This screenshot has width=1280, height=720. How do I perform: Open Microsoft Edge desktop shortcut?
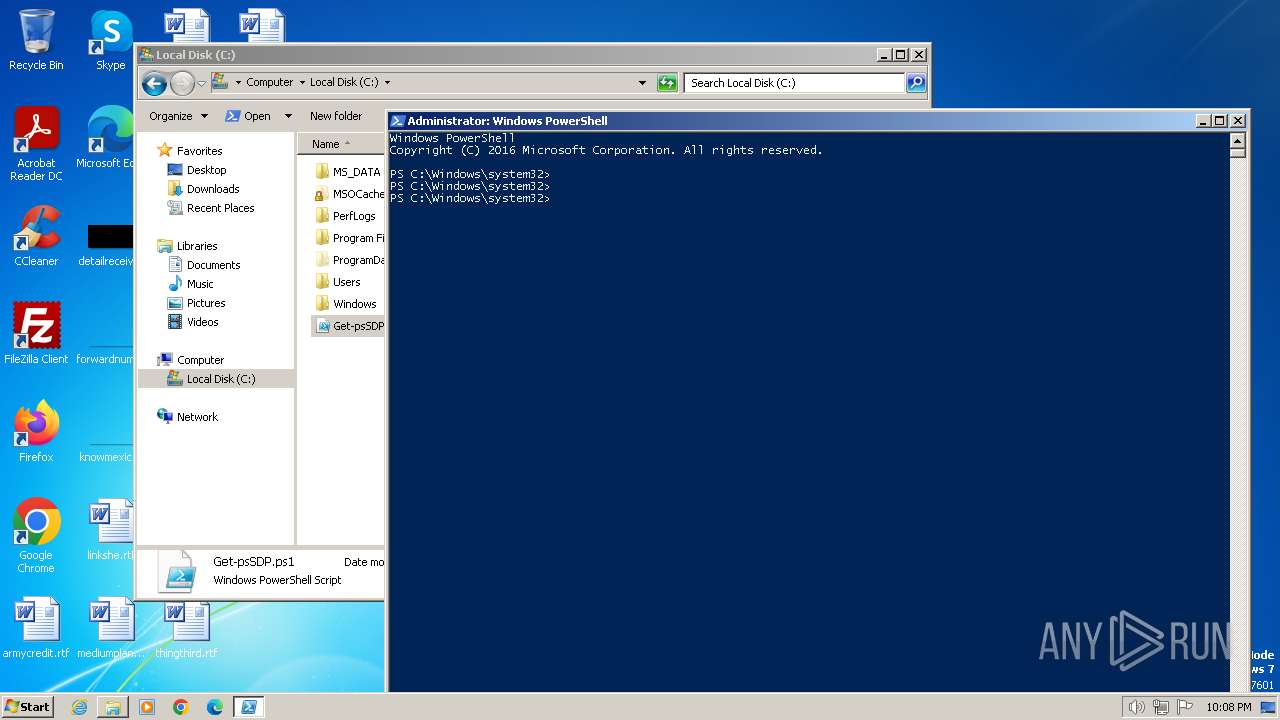[x=106, y=138]
